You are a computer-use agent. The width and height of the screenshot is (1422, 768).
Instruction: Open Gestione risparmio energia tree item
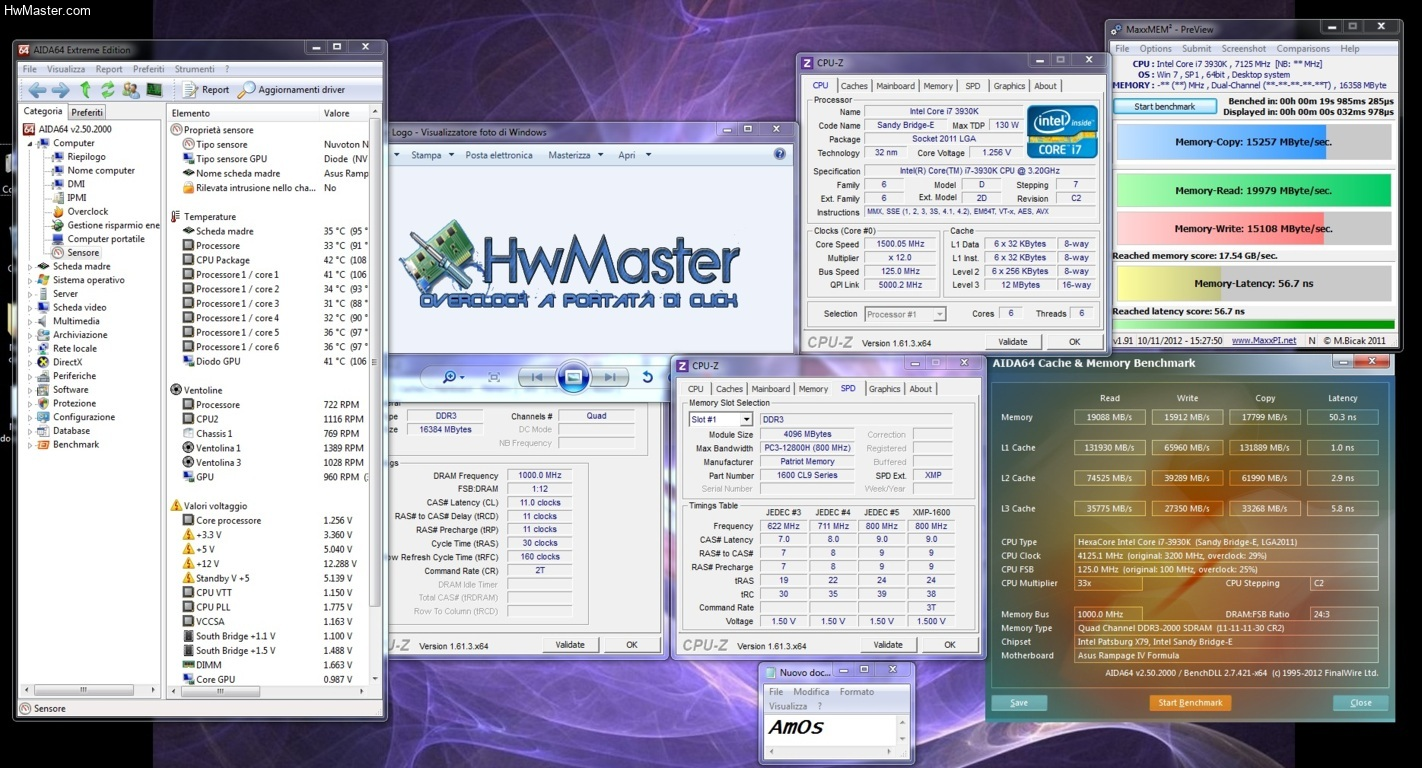click(x=106, y=226)
